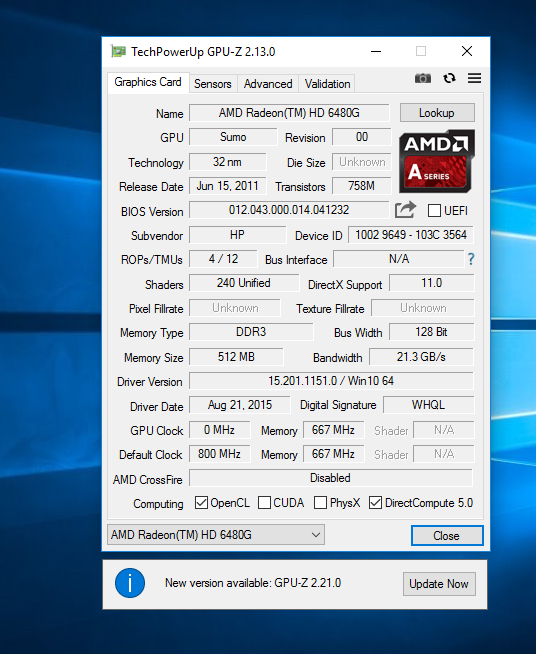
Task: Take a screenshot with the camera icon
Action: 423,78
